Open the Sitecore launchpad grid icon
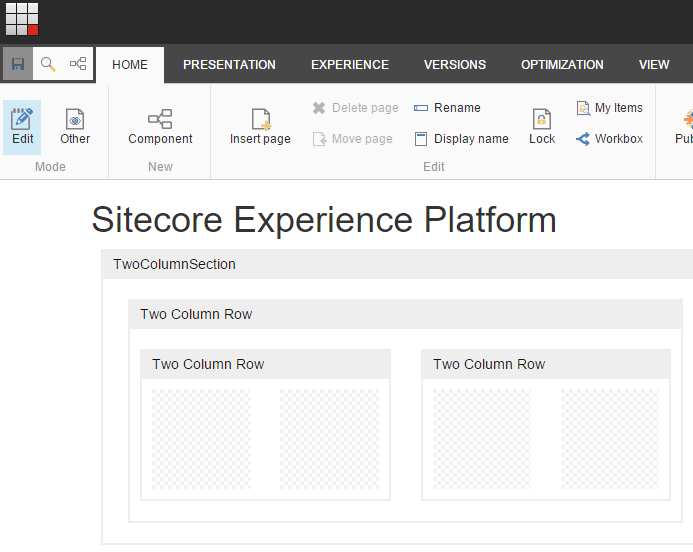This screenshot has height=552, width=693. pos(22,19)
